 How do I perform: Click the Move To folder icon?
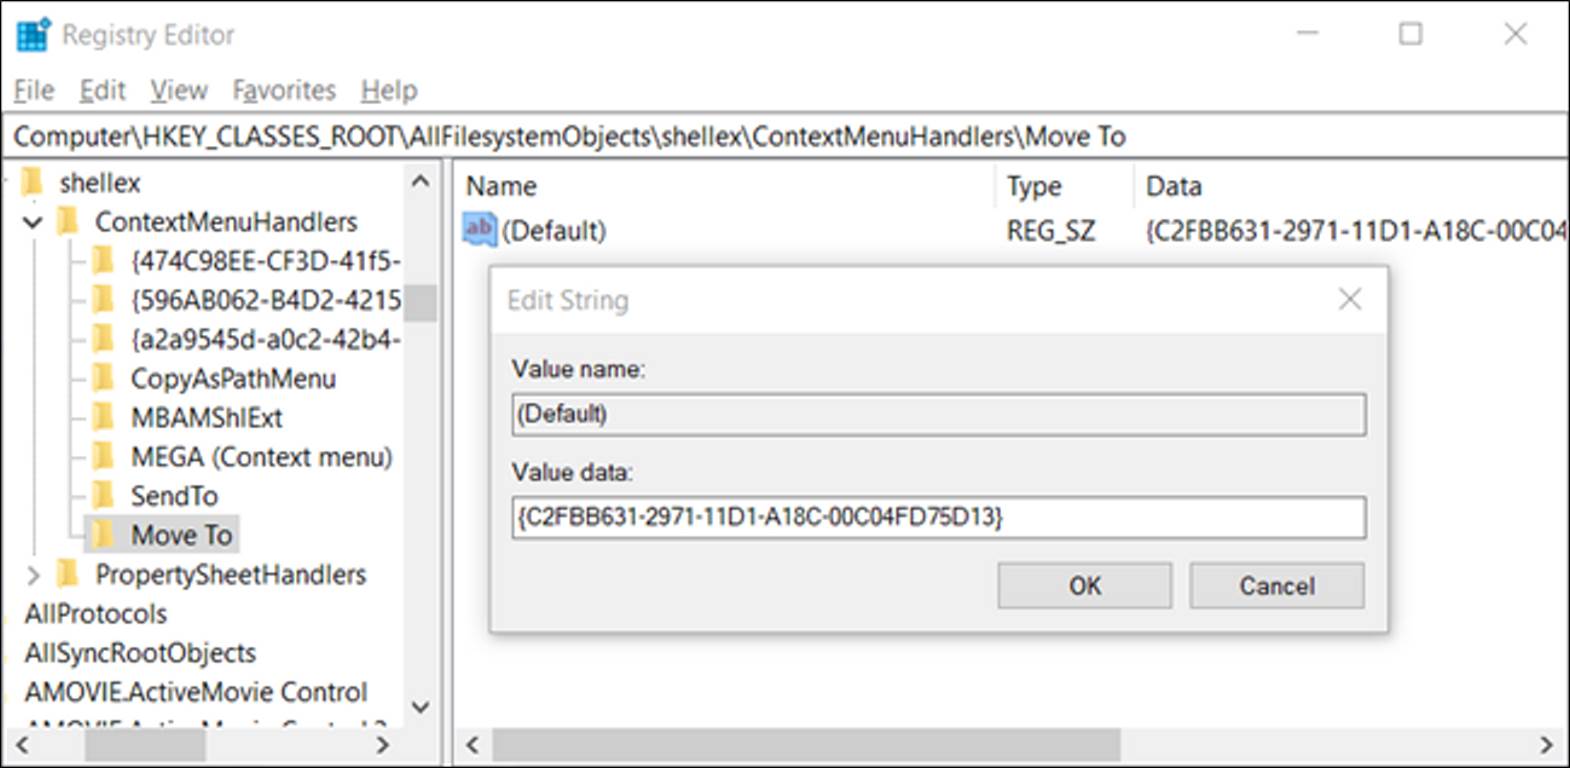pyautogui.click(x=103, y=535)
